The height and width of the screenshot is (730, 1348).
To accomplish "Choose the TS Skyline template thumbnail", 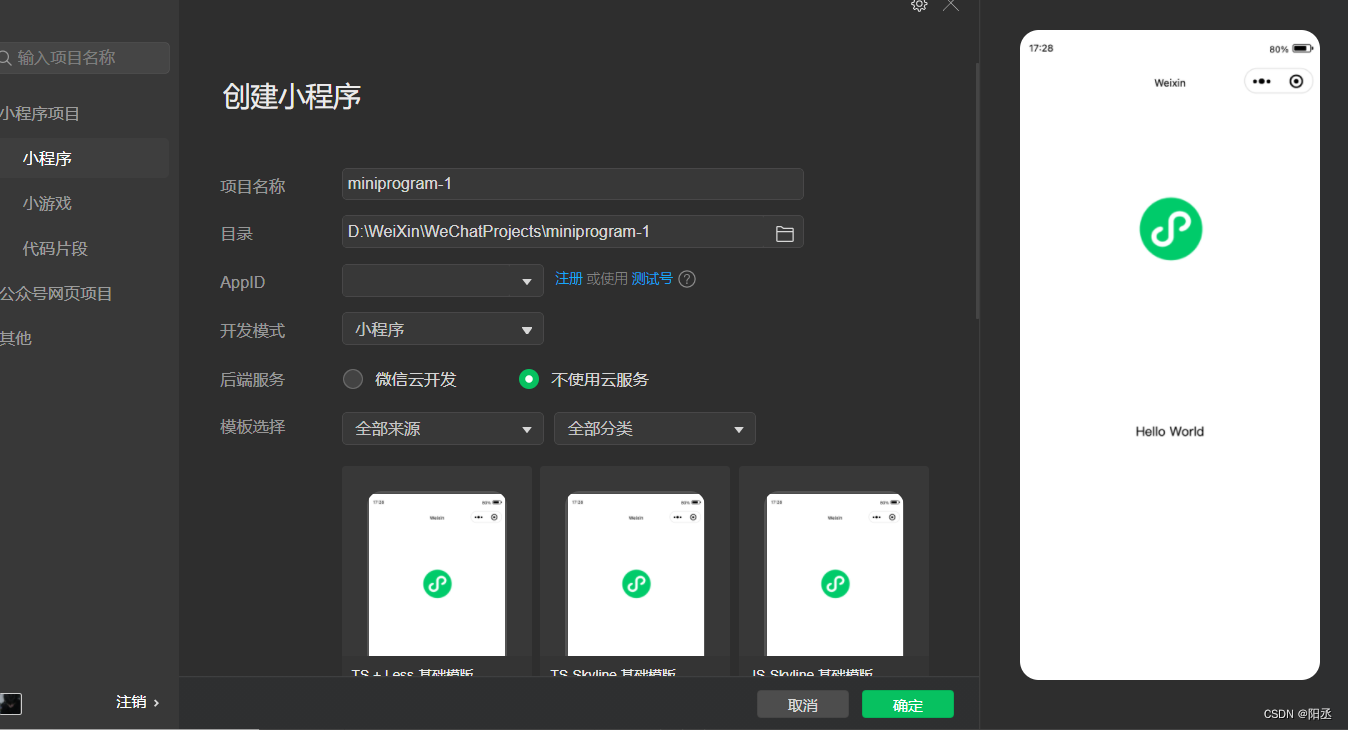I will point(635,570).
